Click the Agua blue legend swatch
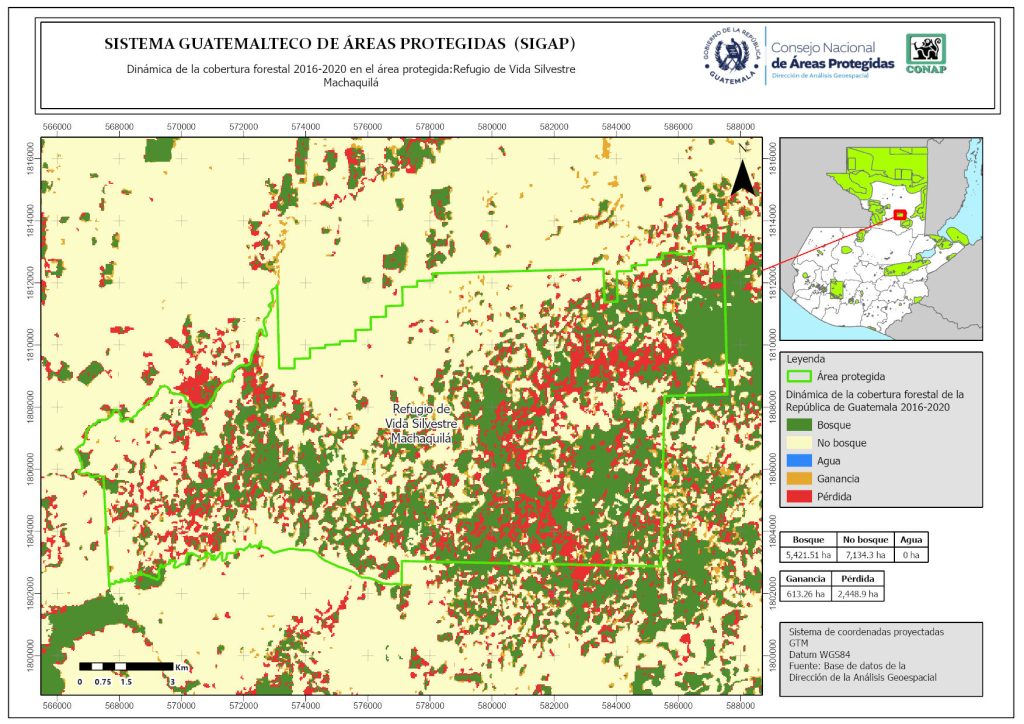This screenshot has width=1024, height=724. pos(799,461)
